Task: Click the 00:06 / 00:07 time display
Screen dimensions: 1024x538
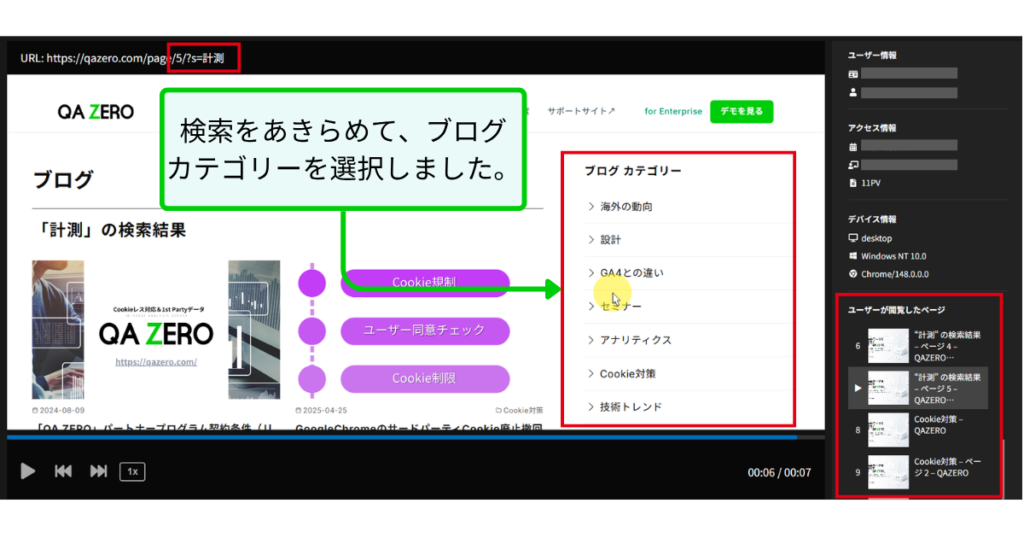Action: coord(779,473)
